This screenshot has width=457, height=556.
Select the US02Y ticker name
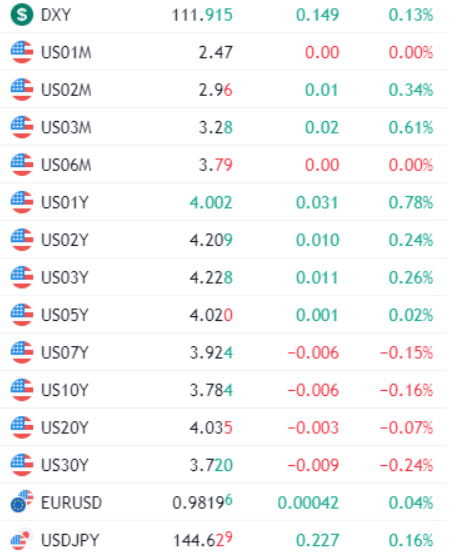(65, 240)
